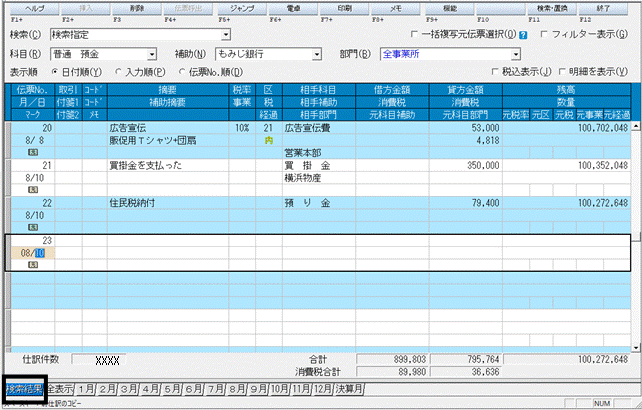This screenshot has width=642, height=410.
Task: Click the 摘要 cell 広告宣伝
Action: pos(168,128)
